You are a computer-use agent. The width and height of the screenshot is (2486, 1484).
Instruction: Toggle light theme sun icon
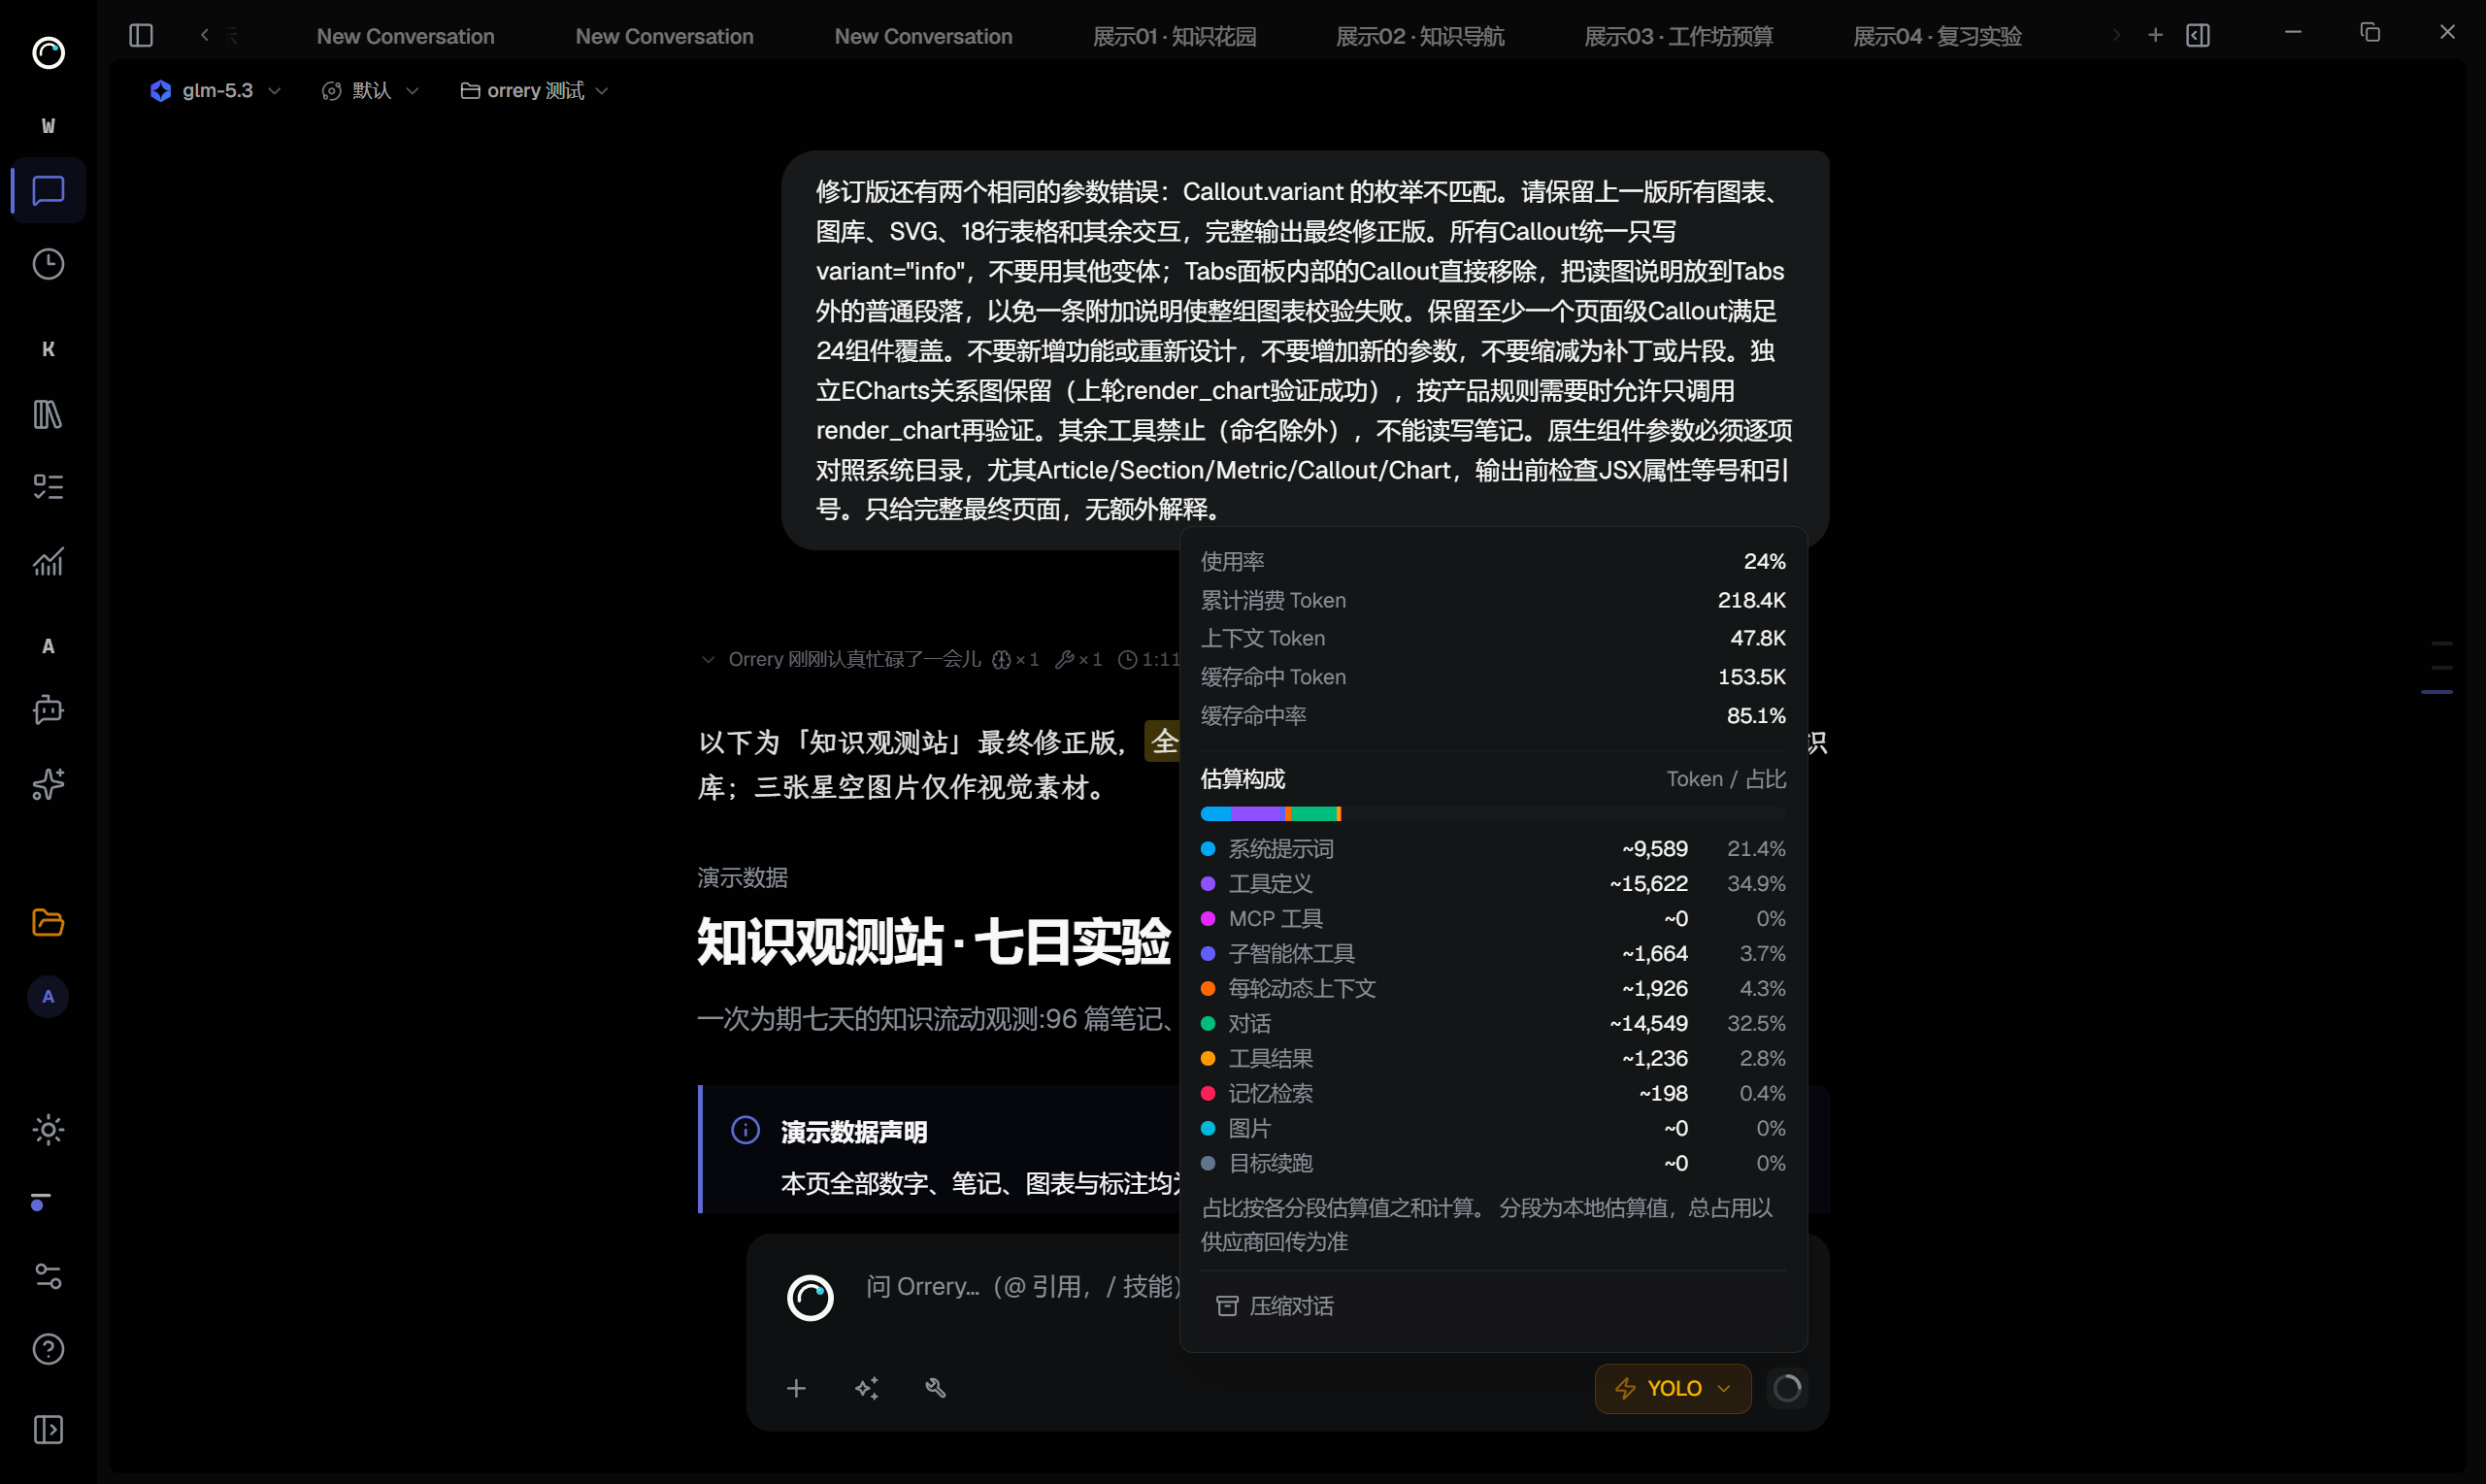[48, 1130]
